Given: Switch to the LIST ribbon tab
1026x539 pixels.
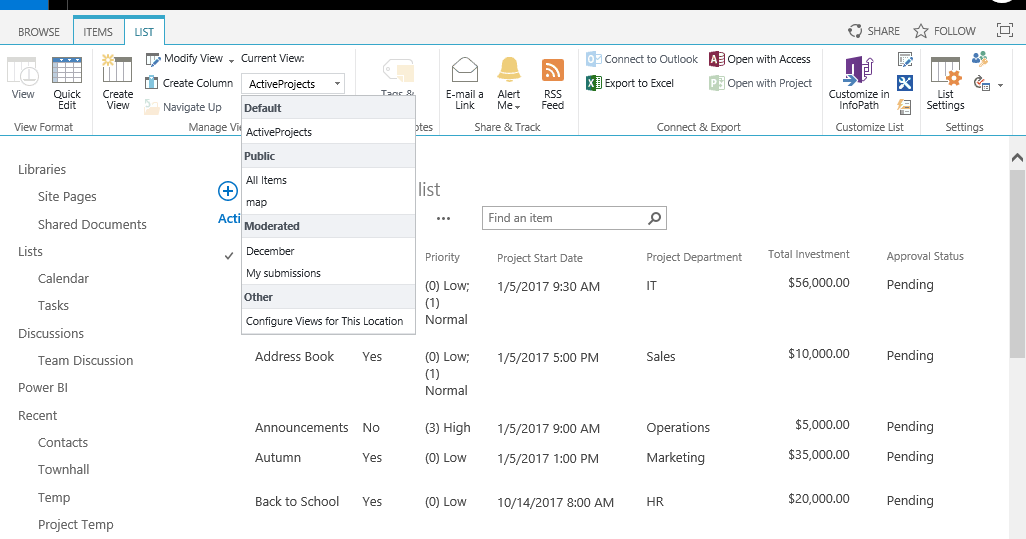Looking at the screenshot, I should [x=144, y=31].
